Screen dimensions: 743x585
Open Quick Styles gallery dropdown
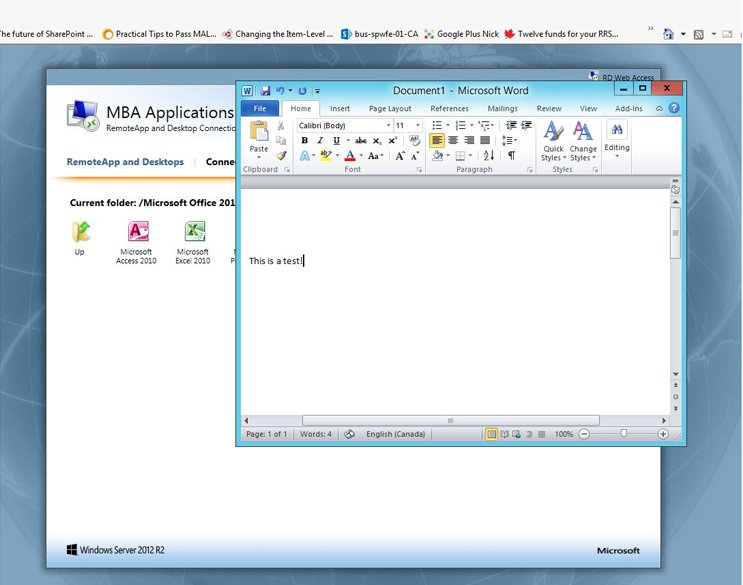(x=553, y=141)
